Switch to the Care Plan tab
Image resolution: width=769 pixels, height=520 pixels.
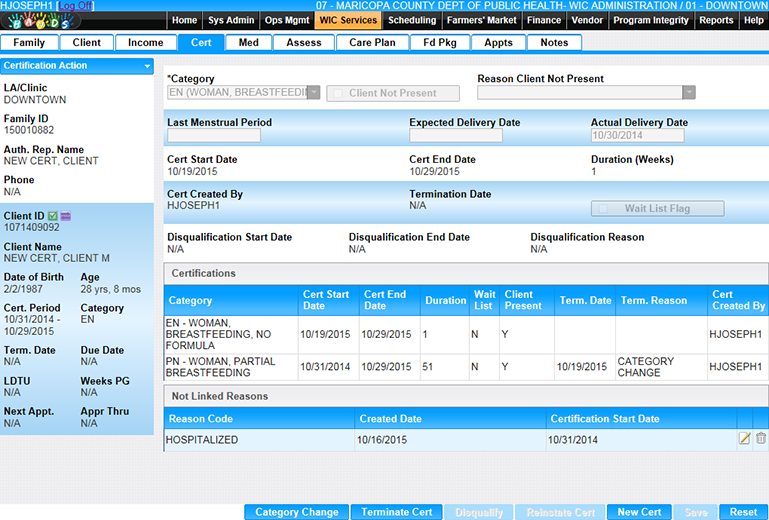pyautogui.click(x=372, y=43)
